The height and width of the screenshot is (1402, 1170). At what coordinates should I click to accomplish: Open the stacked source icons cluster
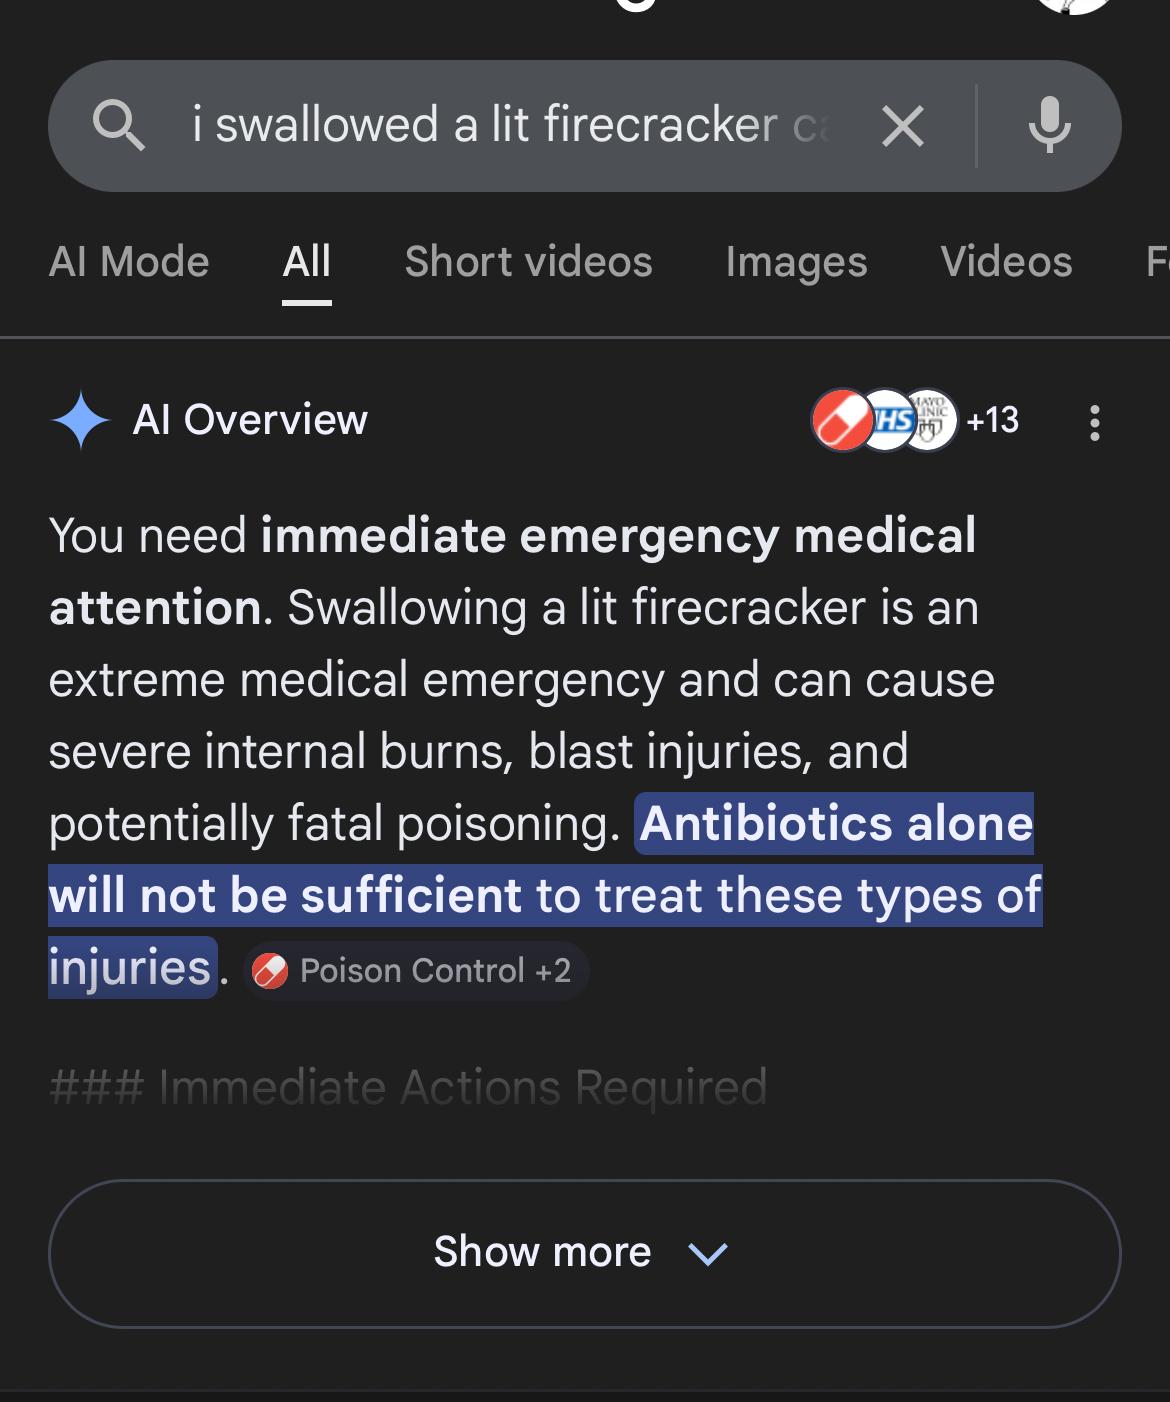tap(885, 420)
